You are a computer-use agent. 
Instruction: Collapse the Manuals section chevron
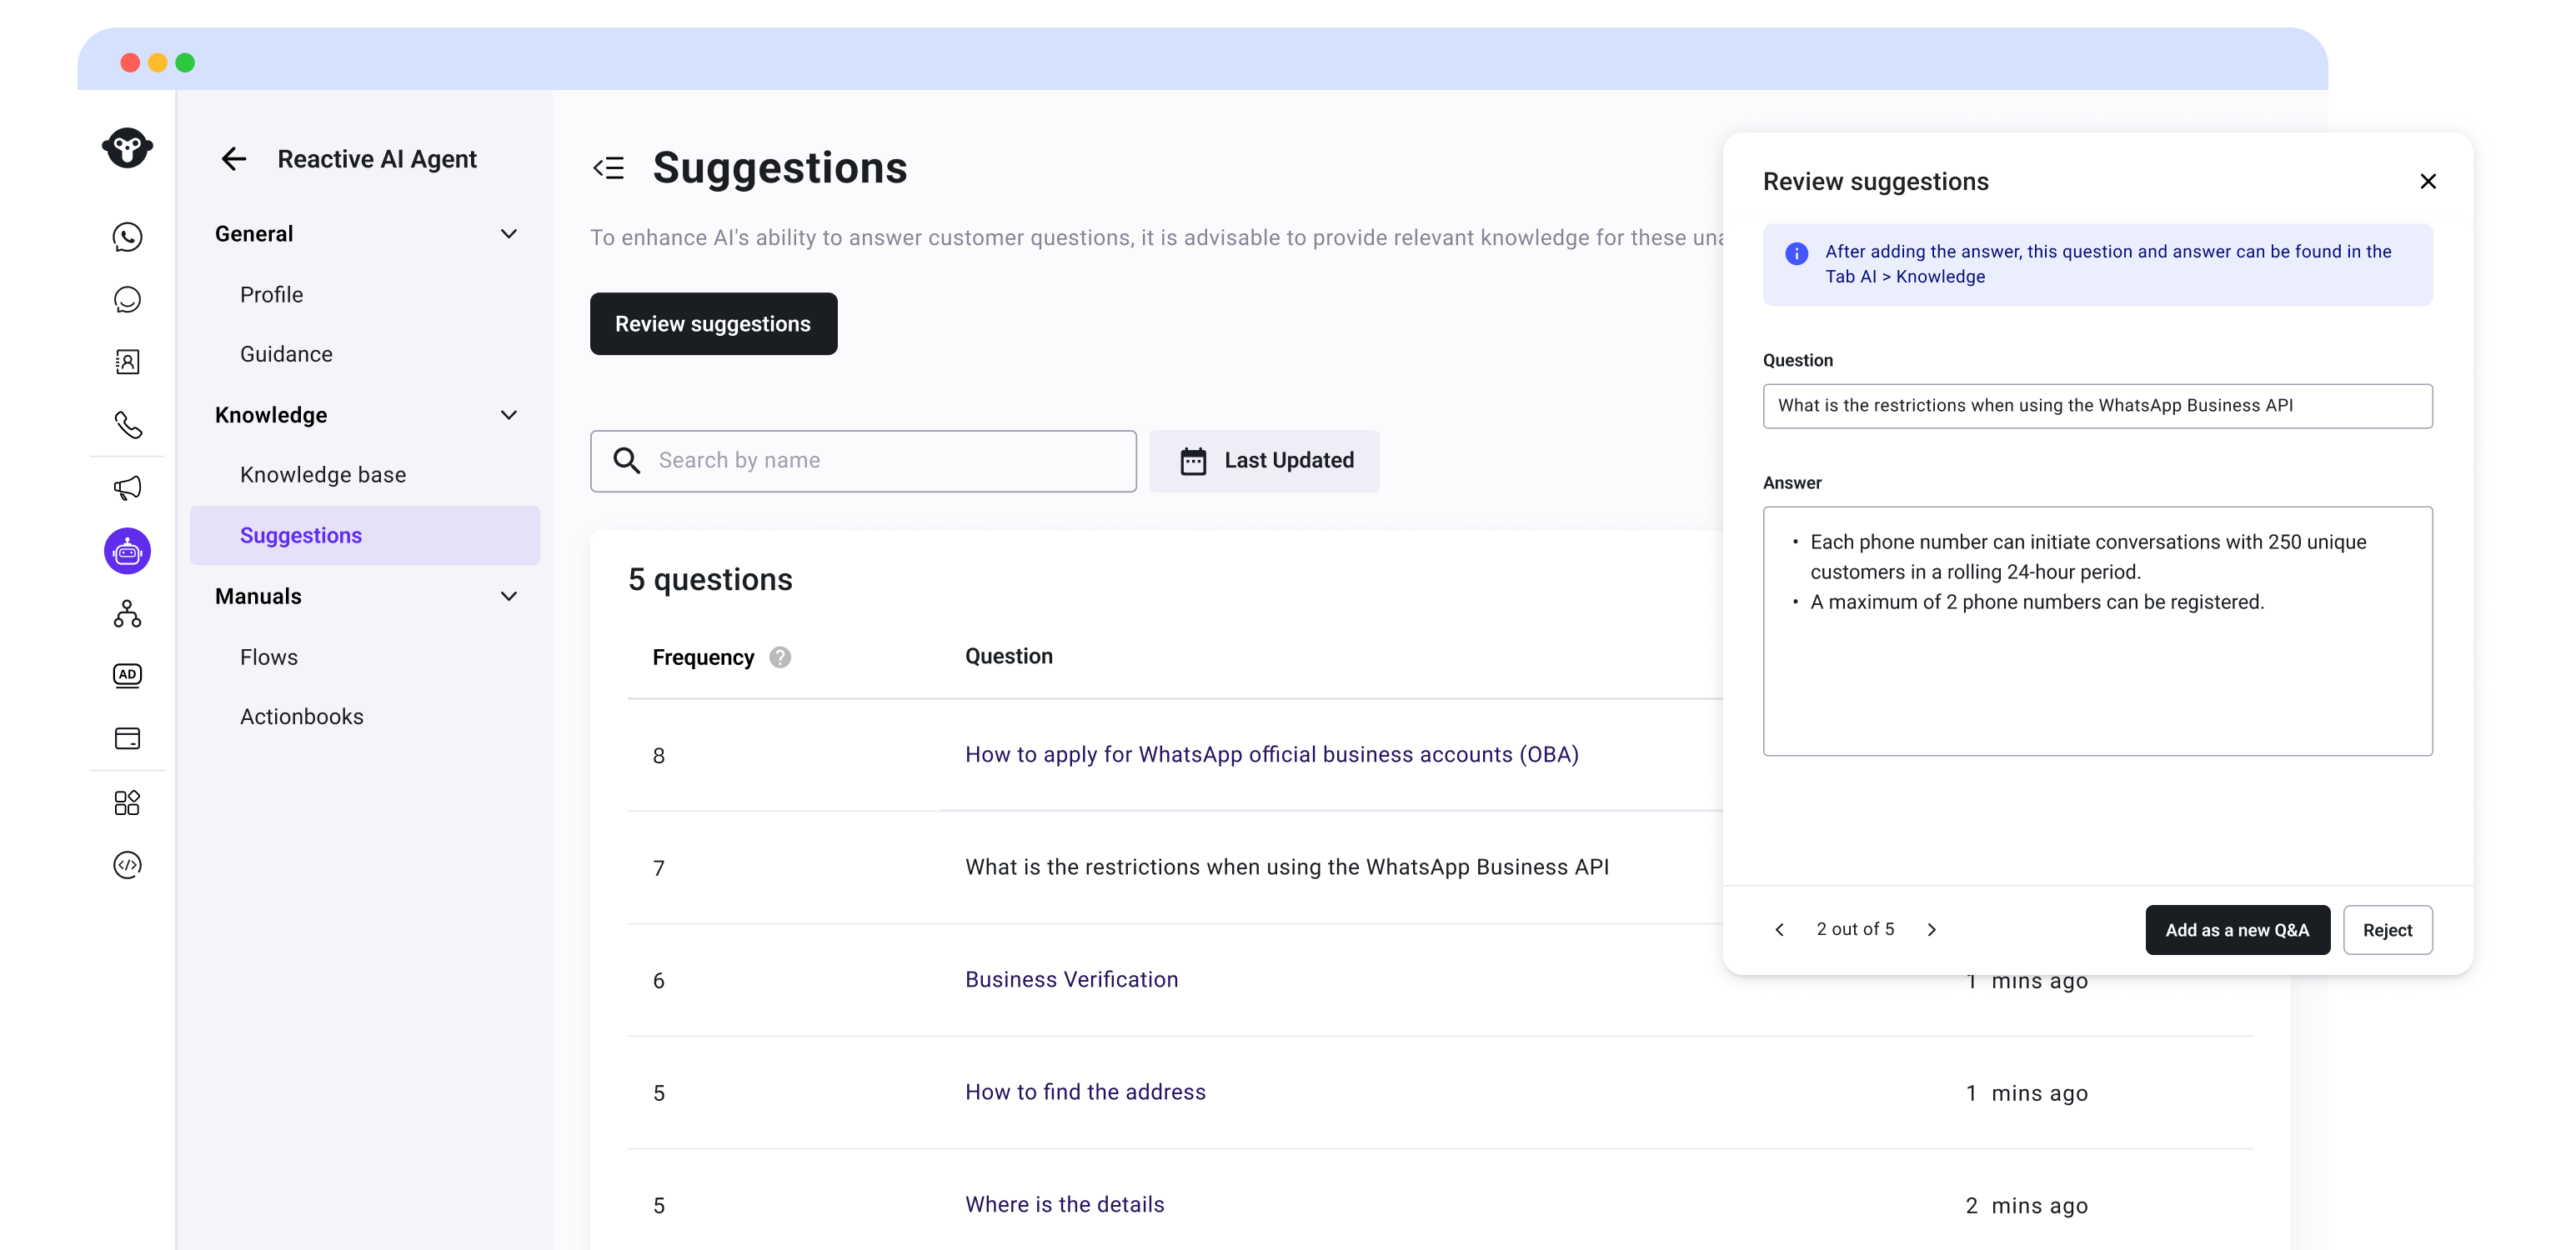(x=508, y=596)
